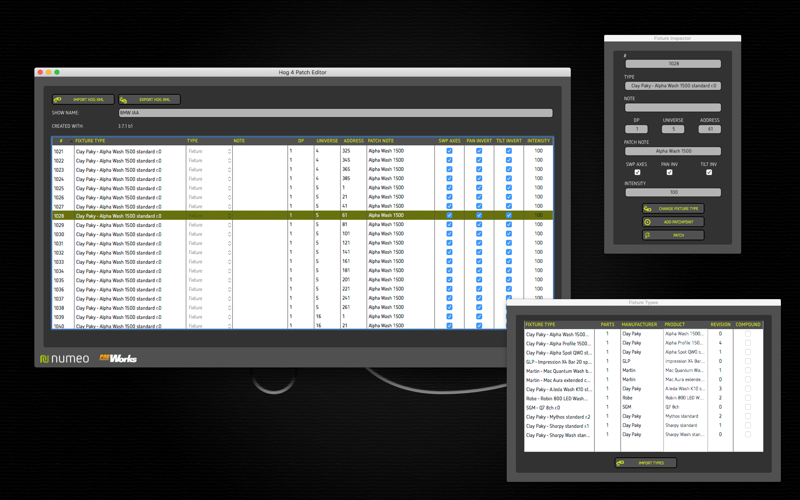Open Type dropdown for fixture 1038

(209, 307)
